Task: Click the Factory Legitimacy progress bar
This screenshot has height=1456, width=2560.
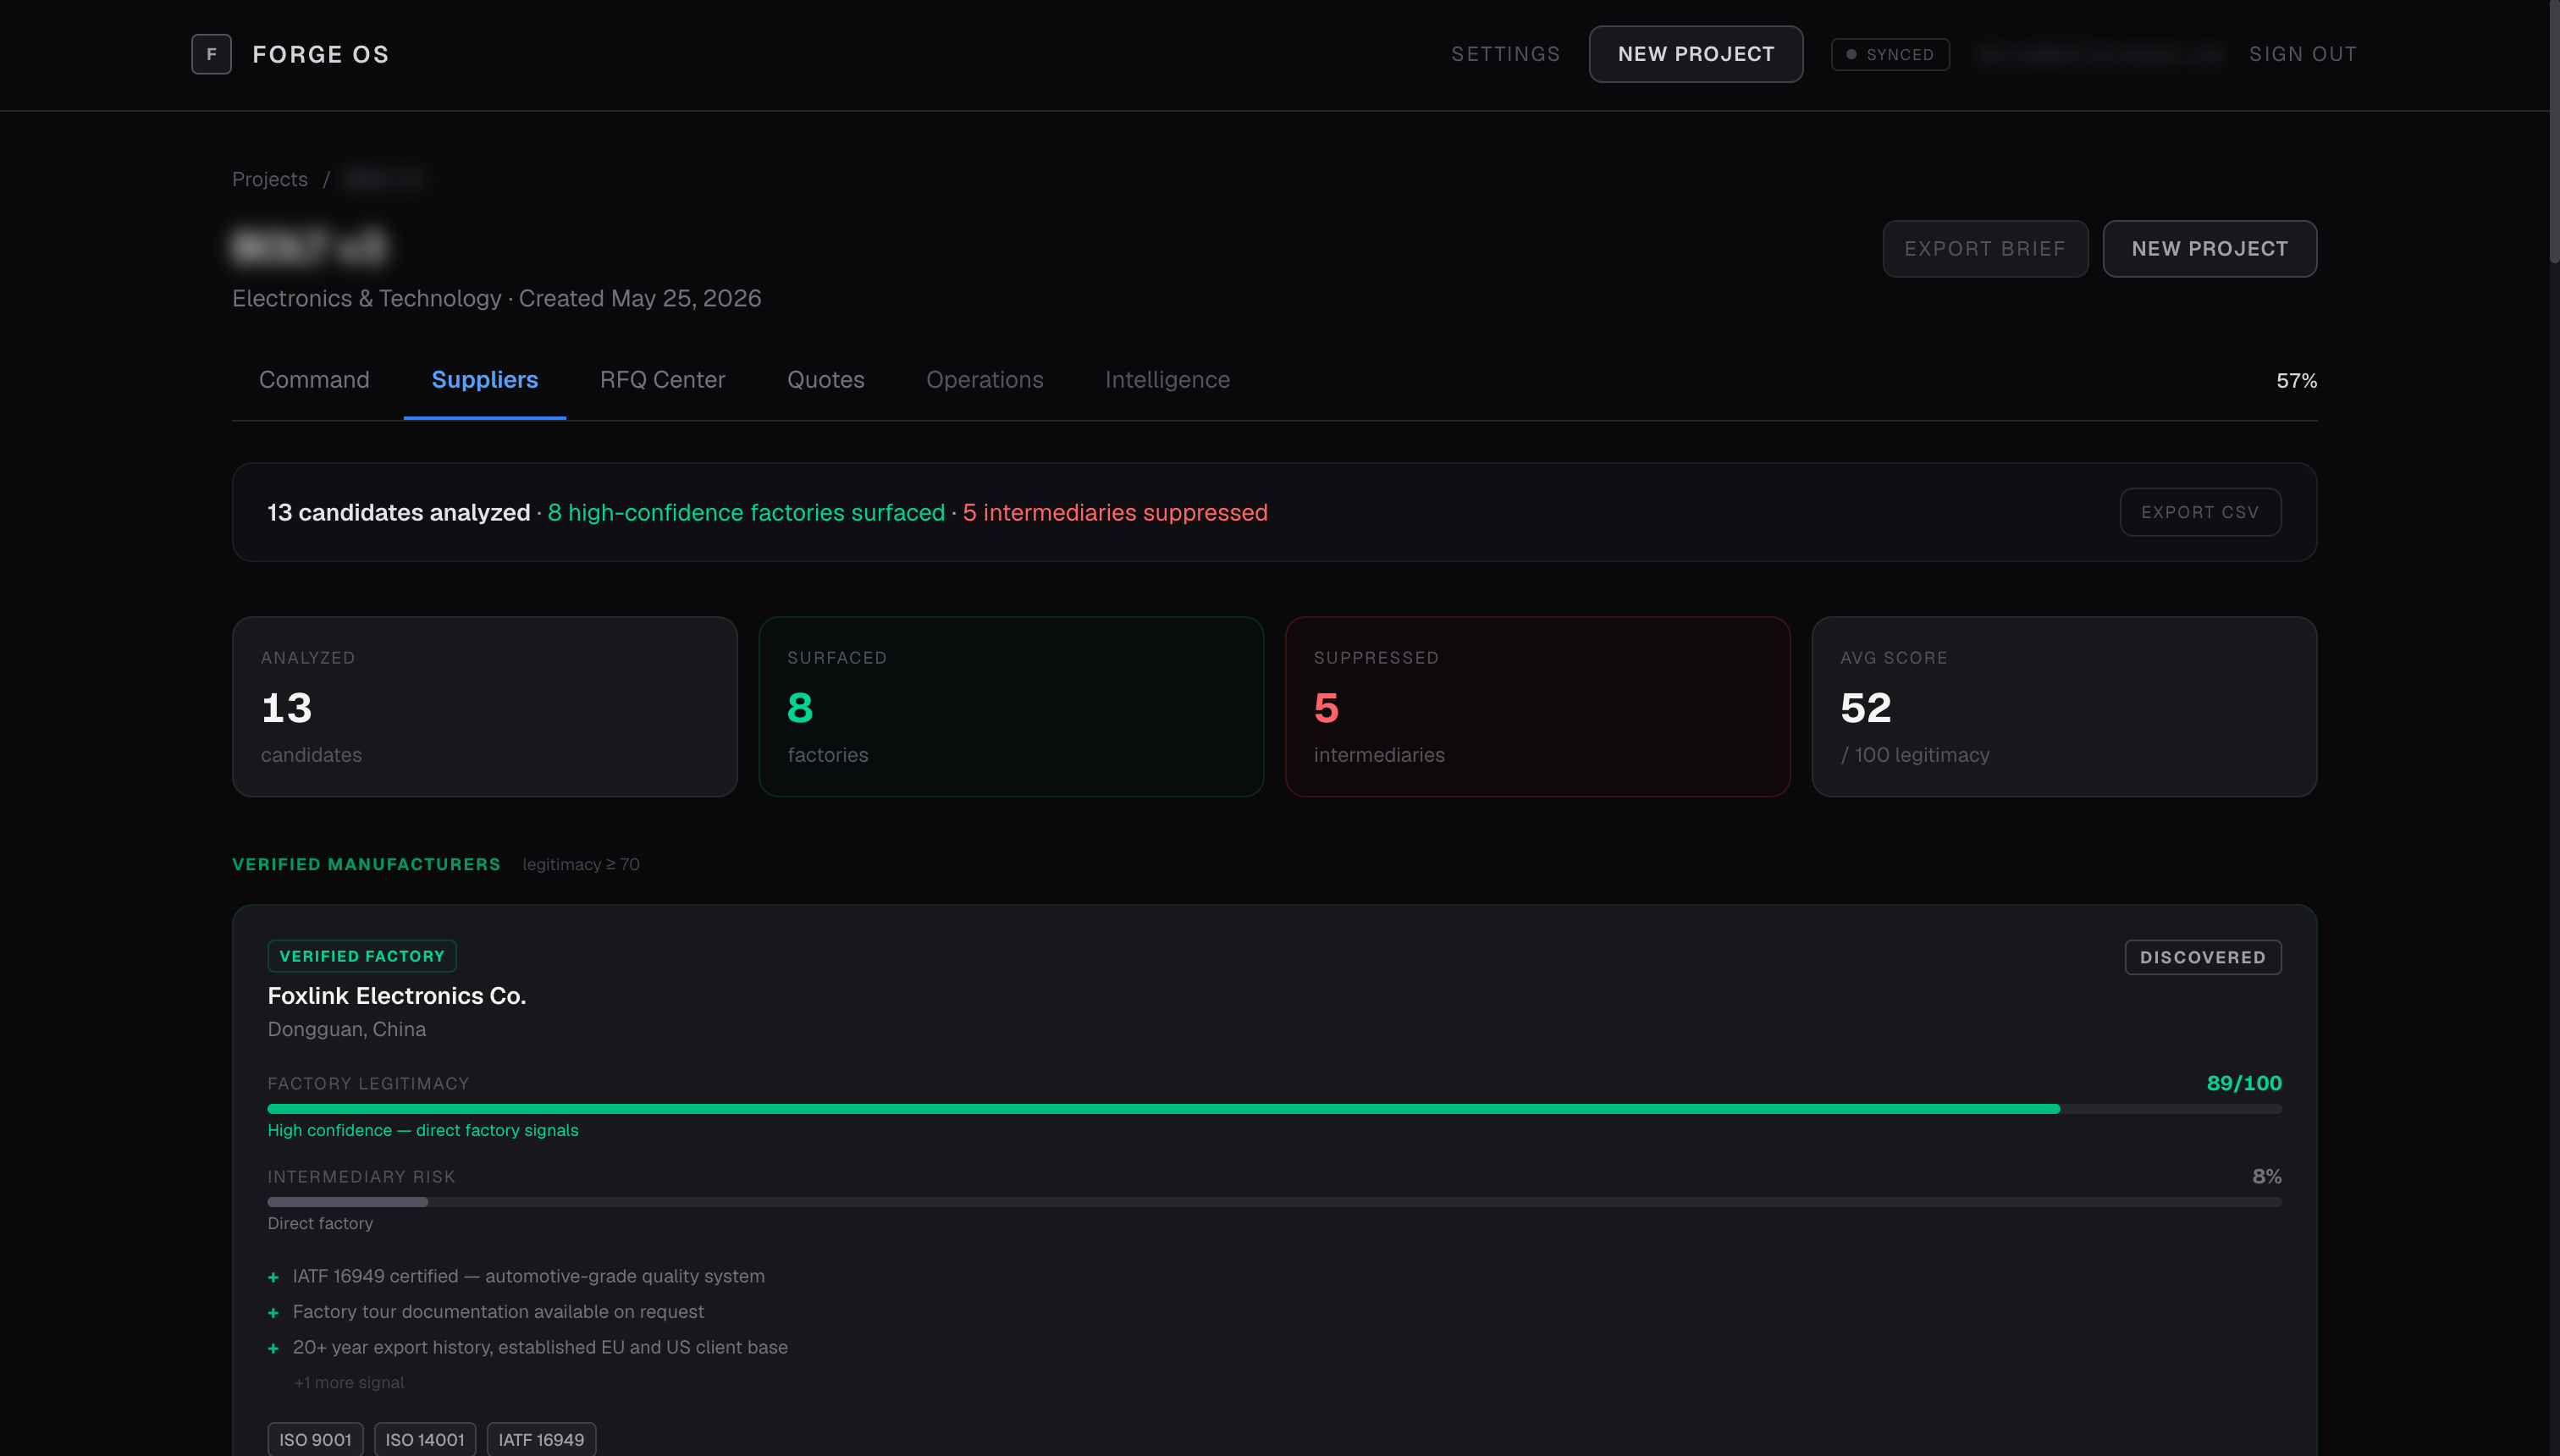Action: (x=1274, y=1109)
